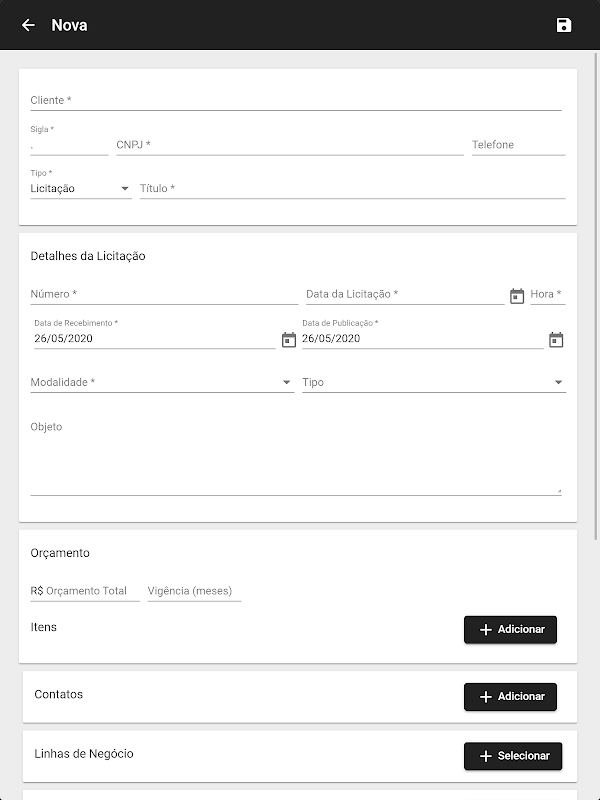Click into the CNPJ field
Viewport: 600px width, 800px height.
289,145
